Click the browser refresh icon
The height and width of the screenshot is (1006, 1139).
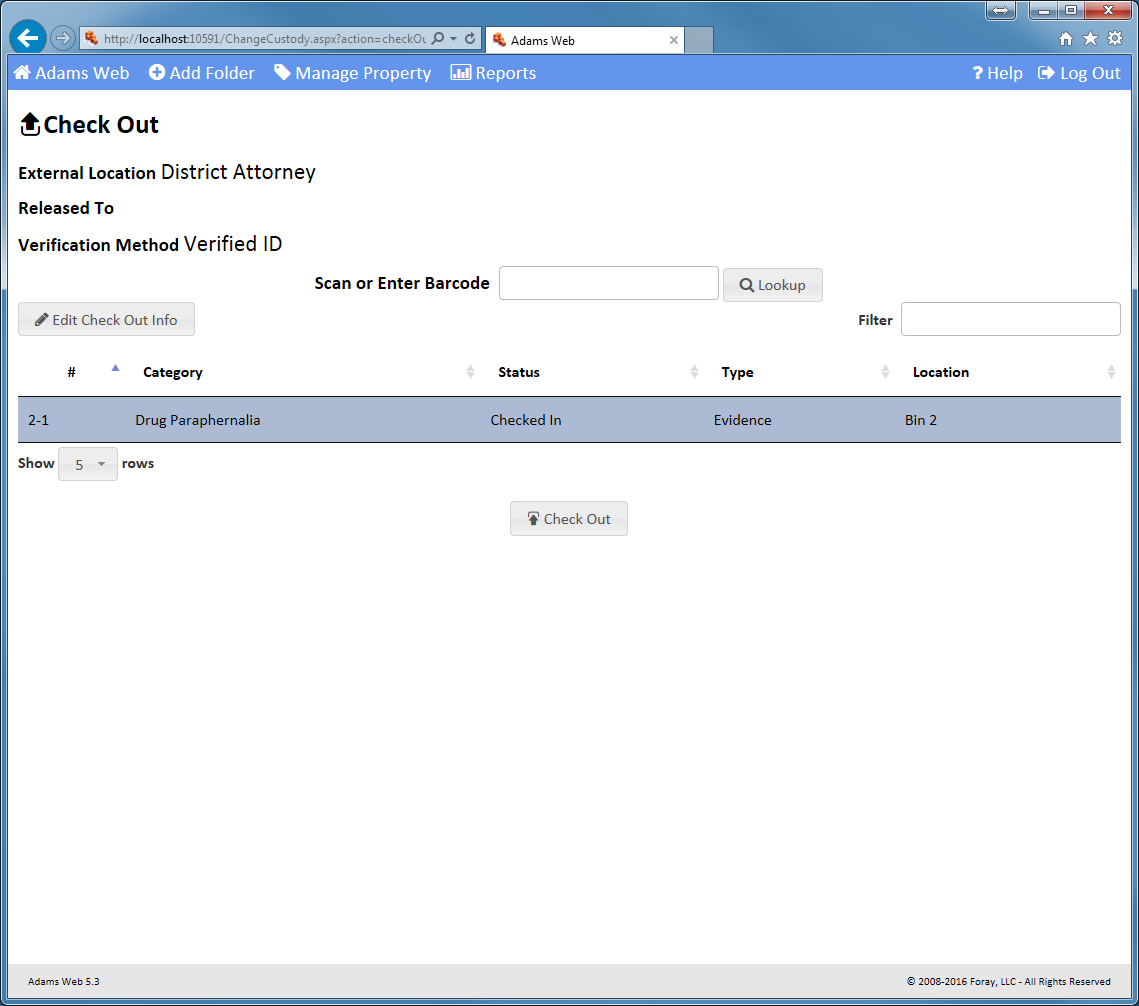(x=470, y=38)
